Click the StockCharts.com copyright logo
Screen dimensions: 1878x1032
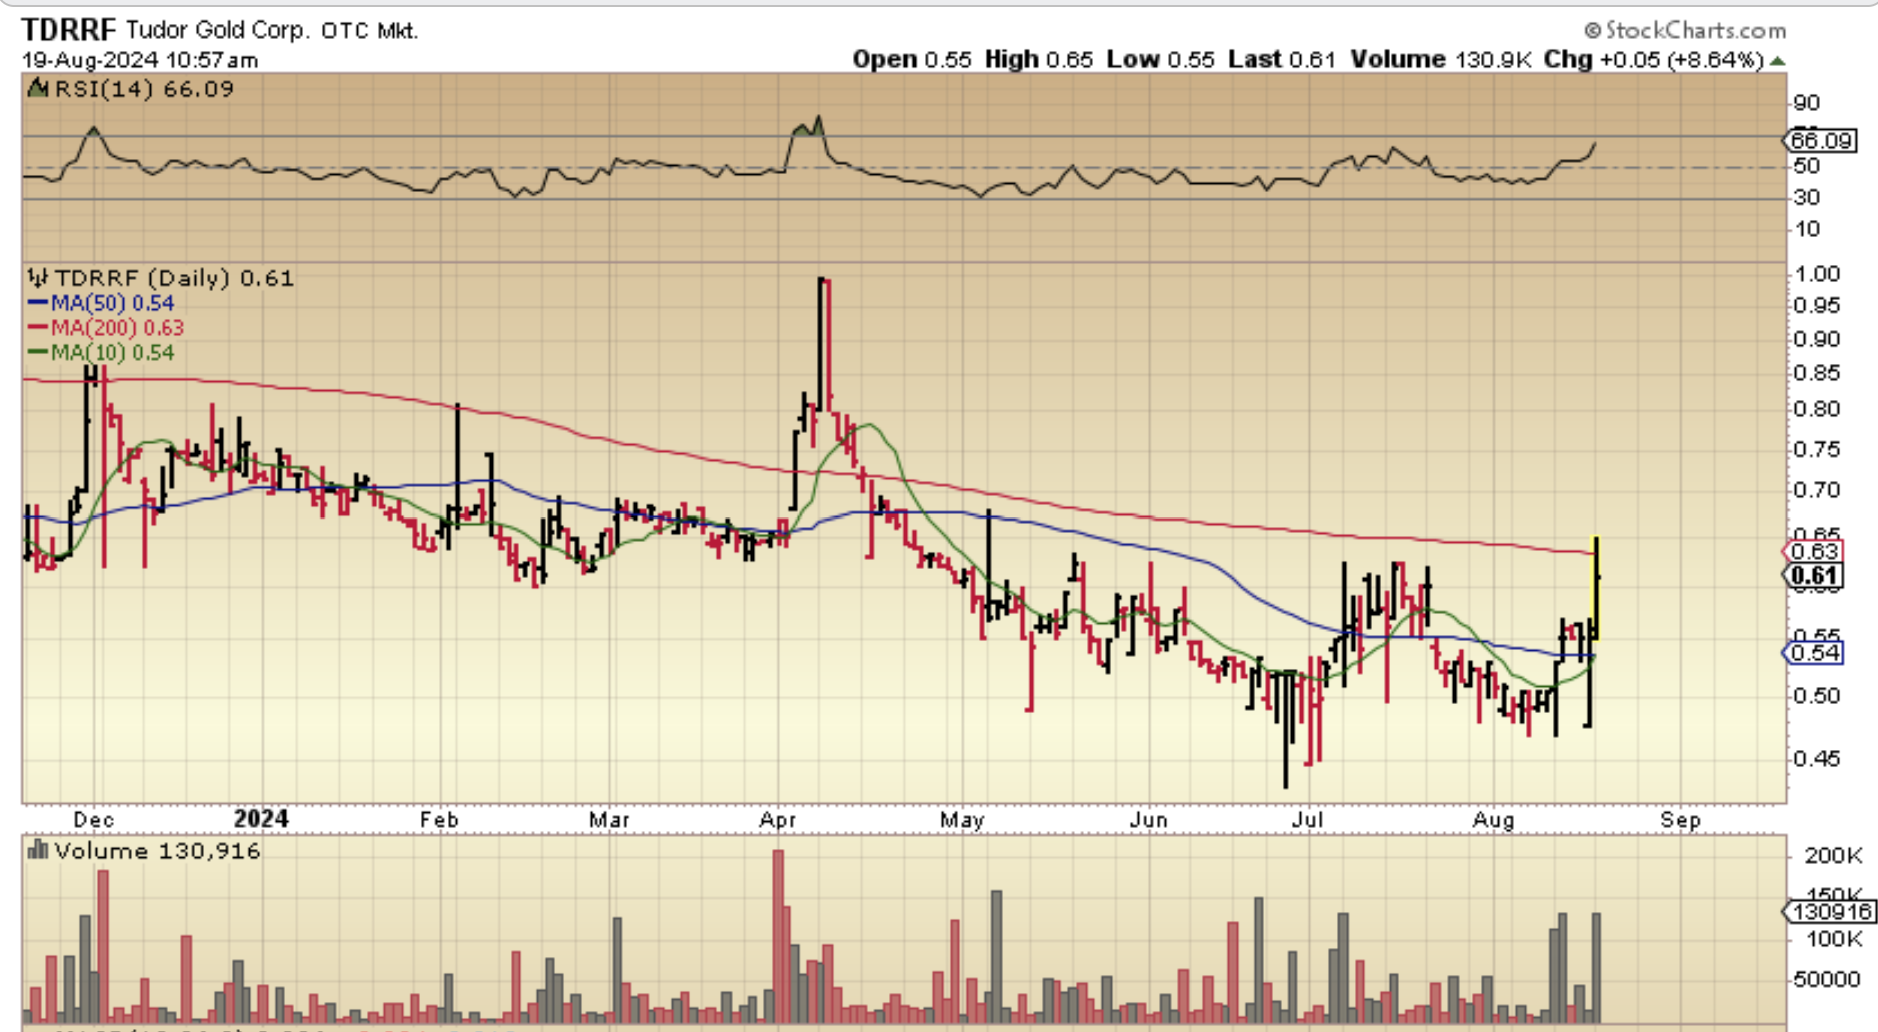1685,30
